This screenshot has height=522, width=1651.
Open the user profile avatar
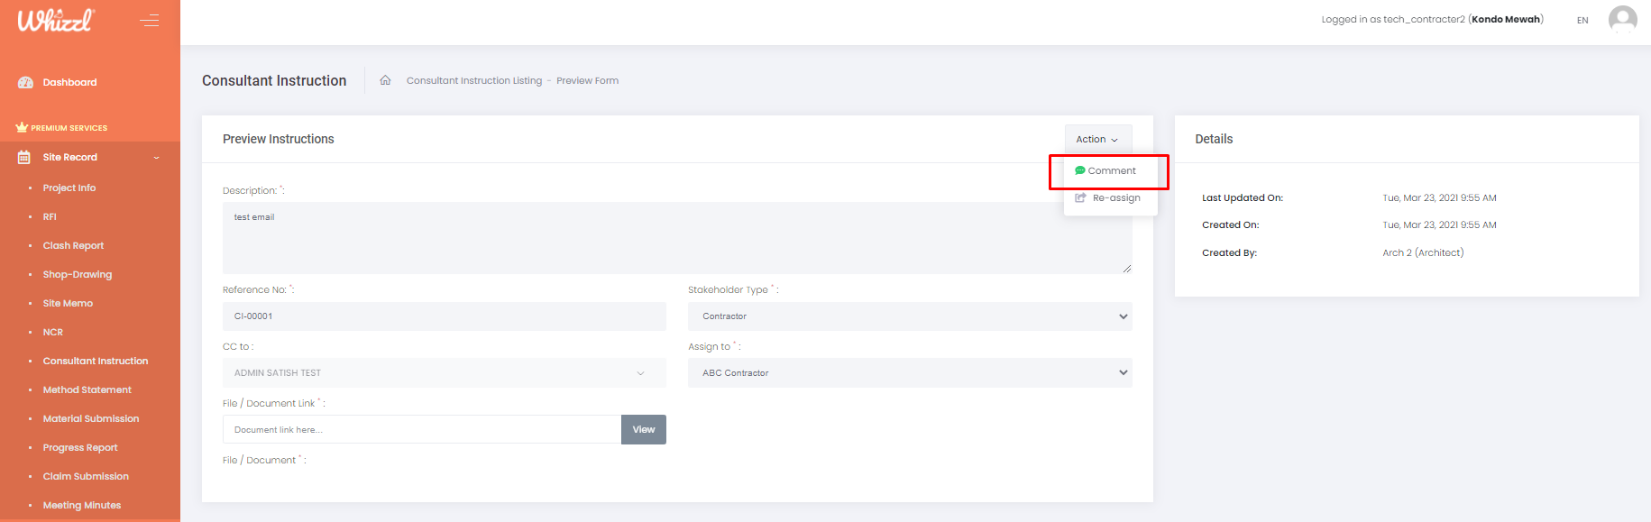1622,19
